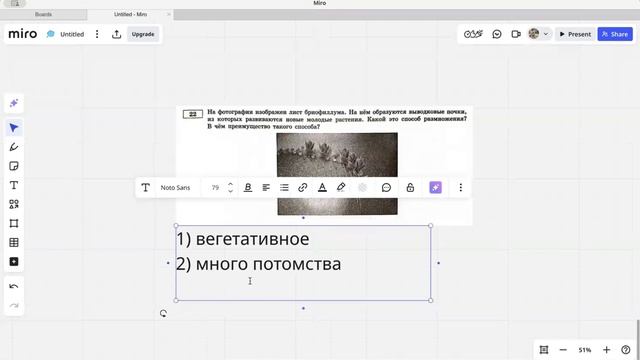This screenshot has height=360, width=640.
Task: Click question number 22 box
Action: 193,114
